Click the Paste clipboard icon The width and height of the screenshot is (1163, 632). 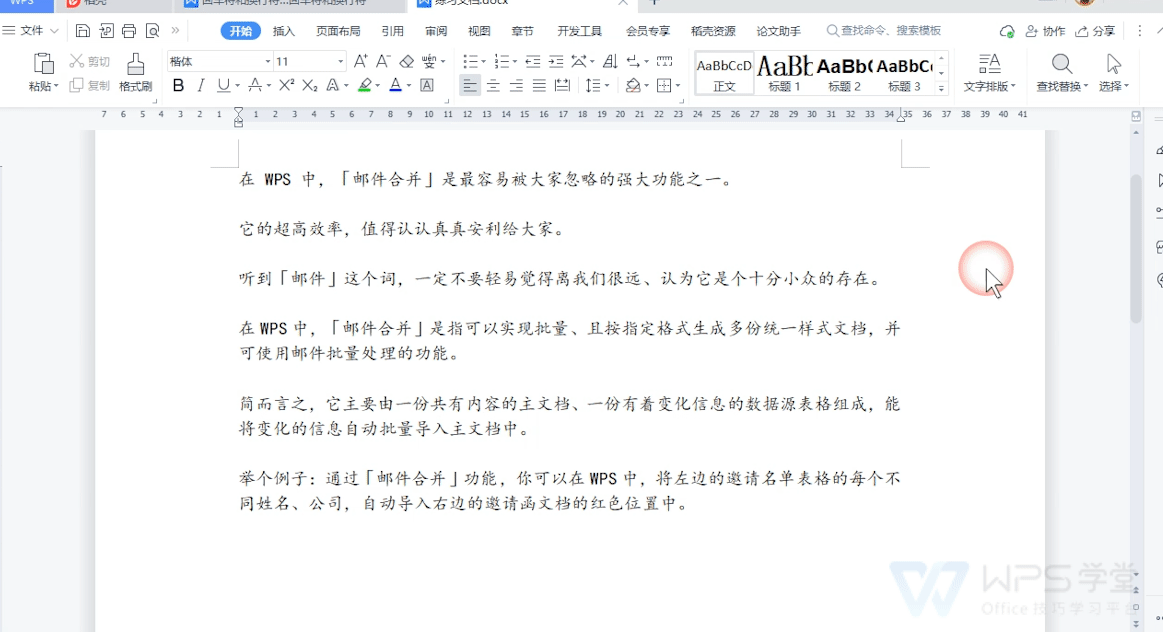tap(44, 64)
